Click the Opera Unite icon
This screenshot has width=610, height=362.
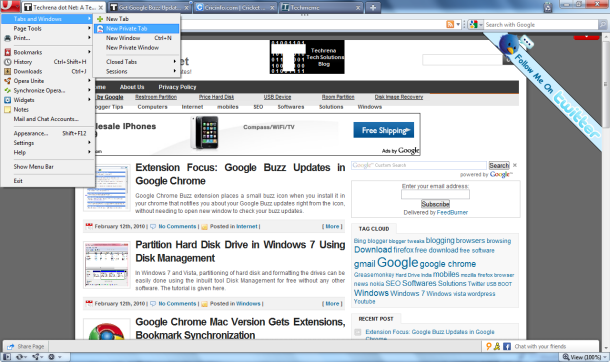coord(7,81)
